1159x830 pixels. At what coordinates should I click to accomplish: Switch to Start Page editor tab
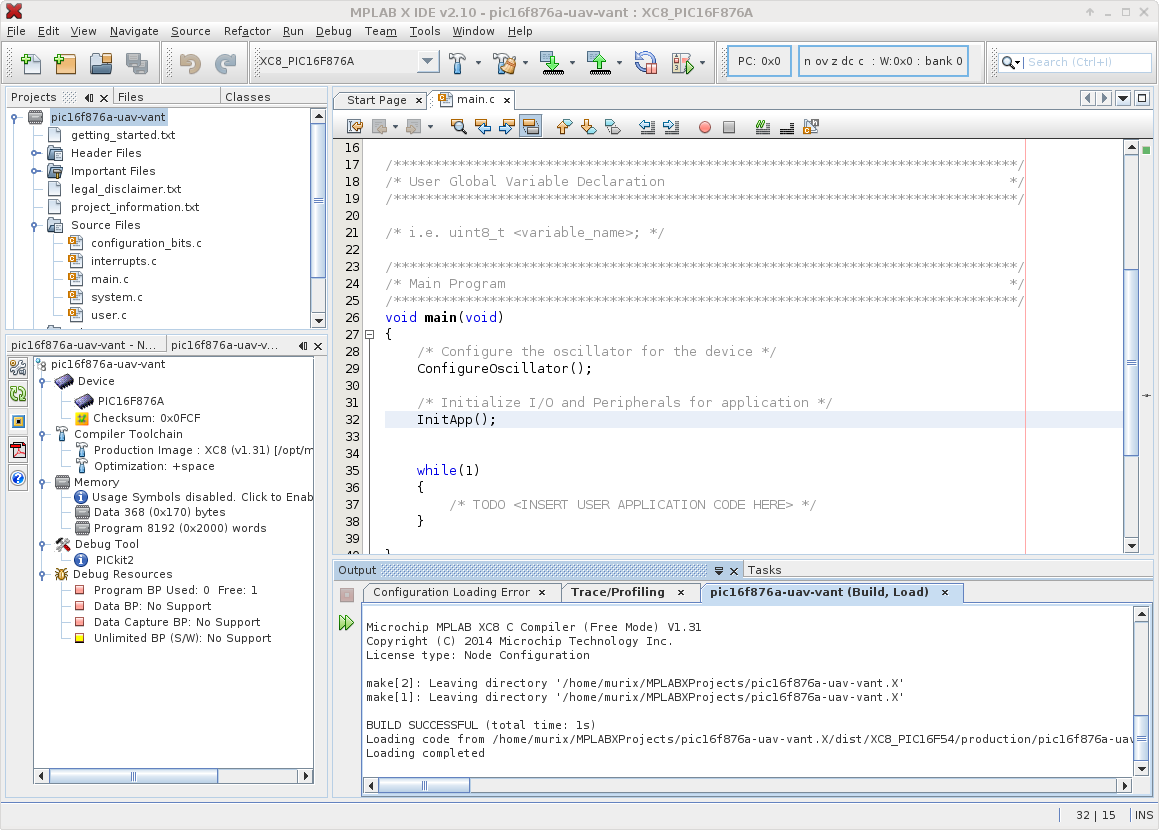[x=376, y=100]
